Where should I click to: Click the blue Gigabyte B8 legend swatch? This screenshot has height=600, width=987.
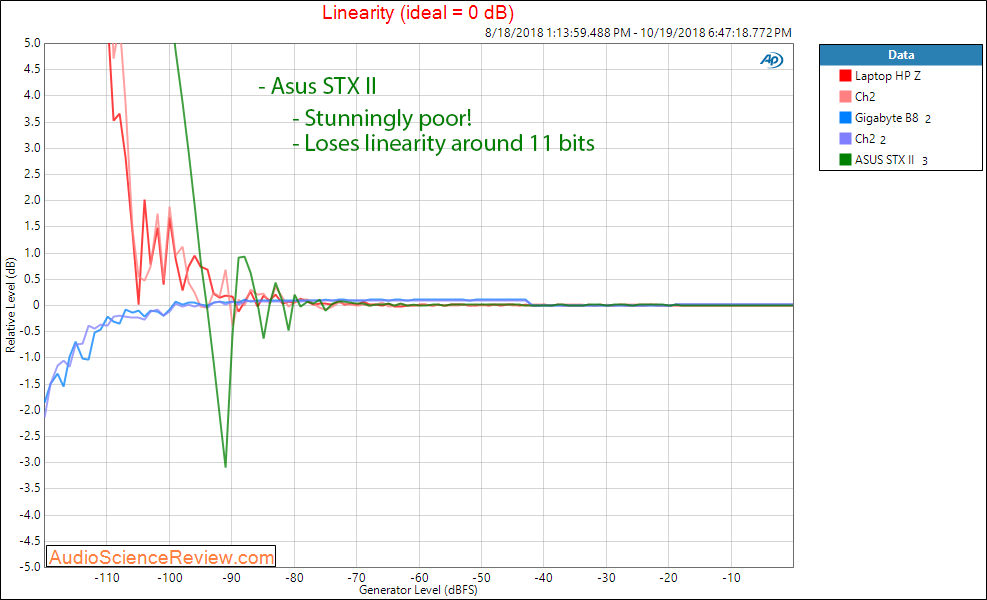[x=845, y=118]
